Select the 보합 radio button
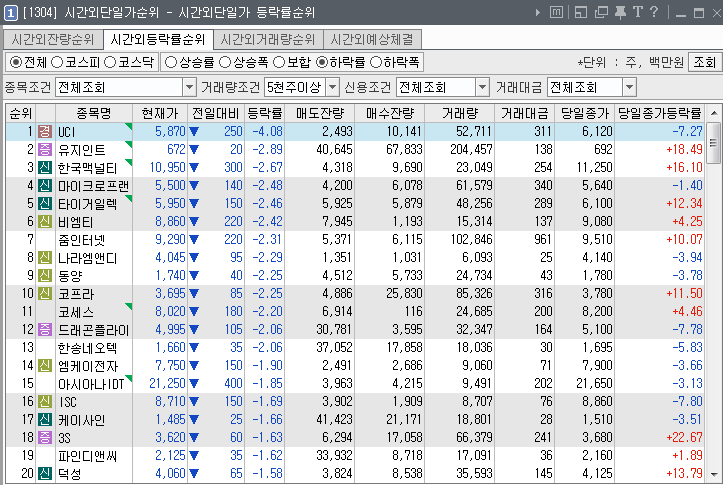The height and width of the screenshot is (485, 723). 279,62
